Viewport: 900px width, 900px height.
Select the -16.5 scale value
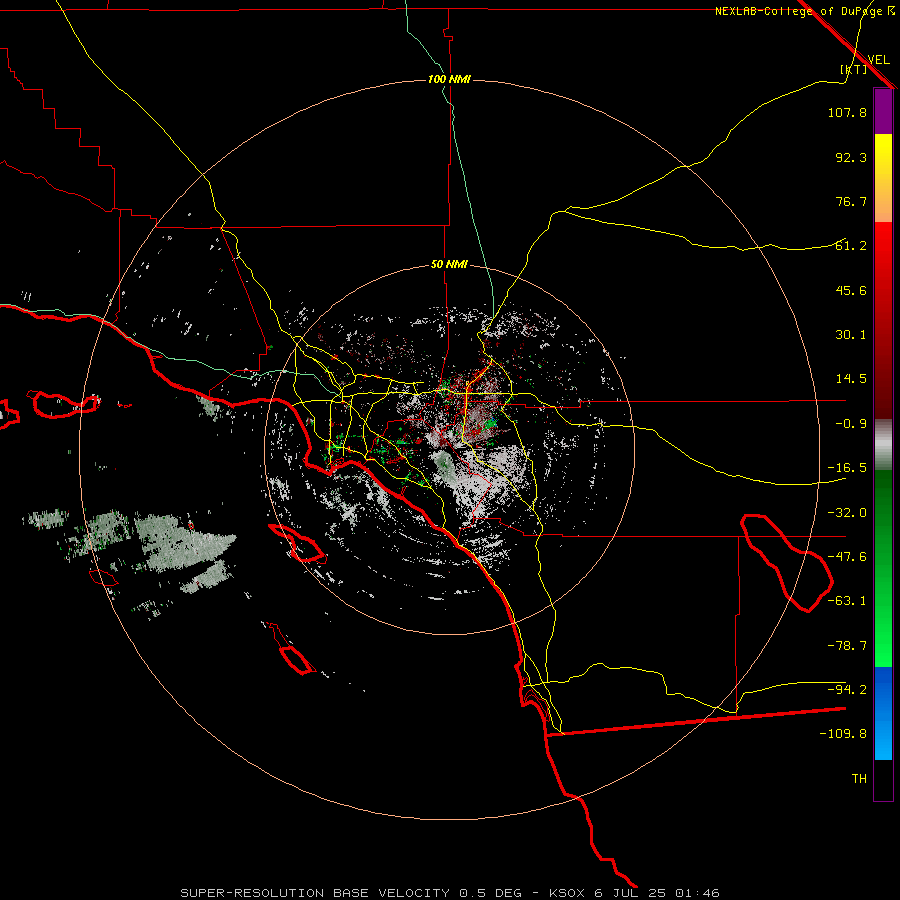[847, 468]
